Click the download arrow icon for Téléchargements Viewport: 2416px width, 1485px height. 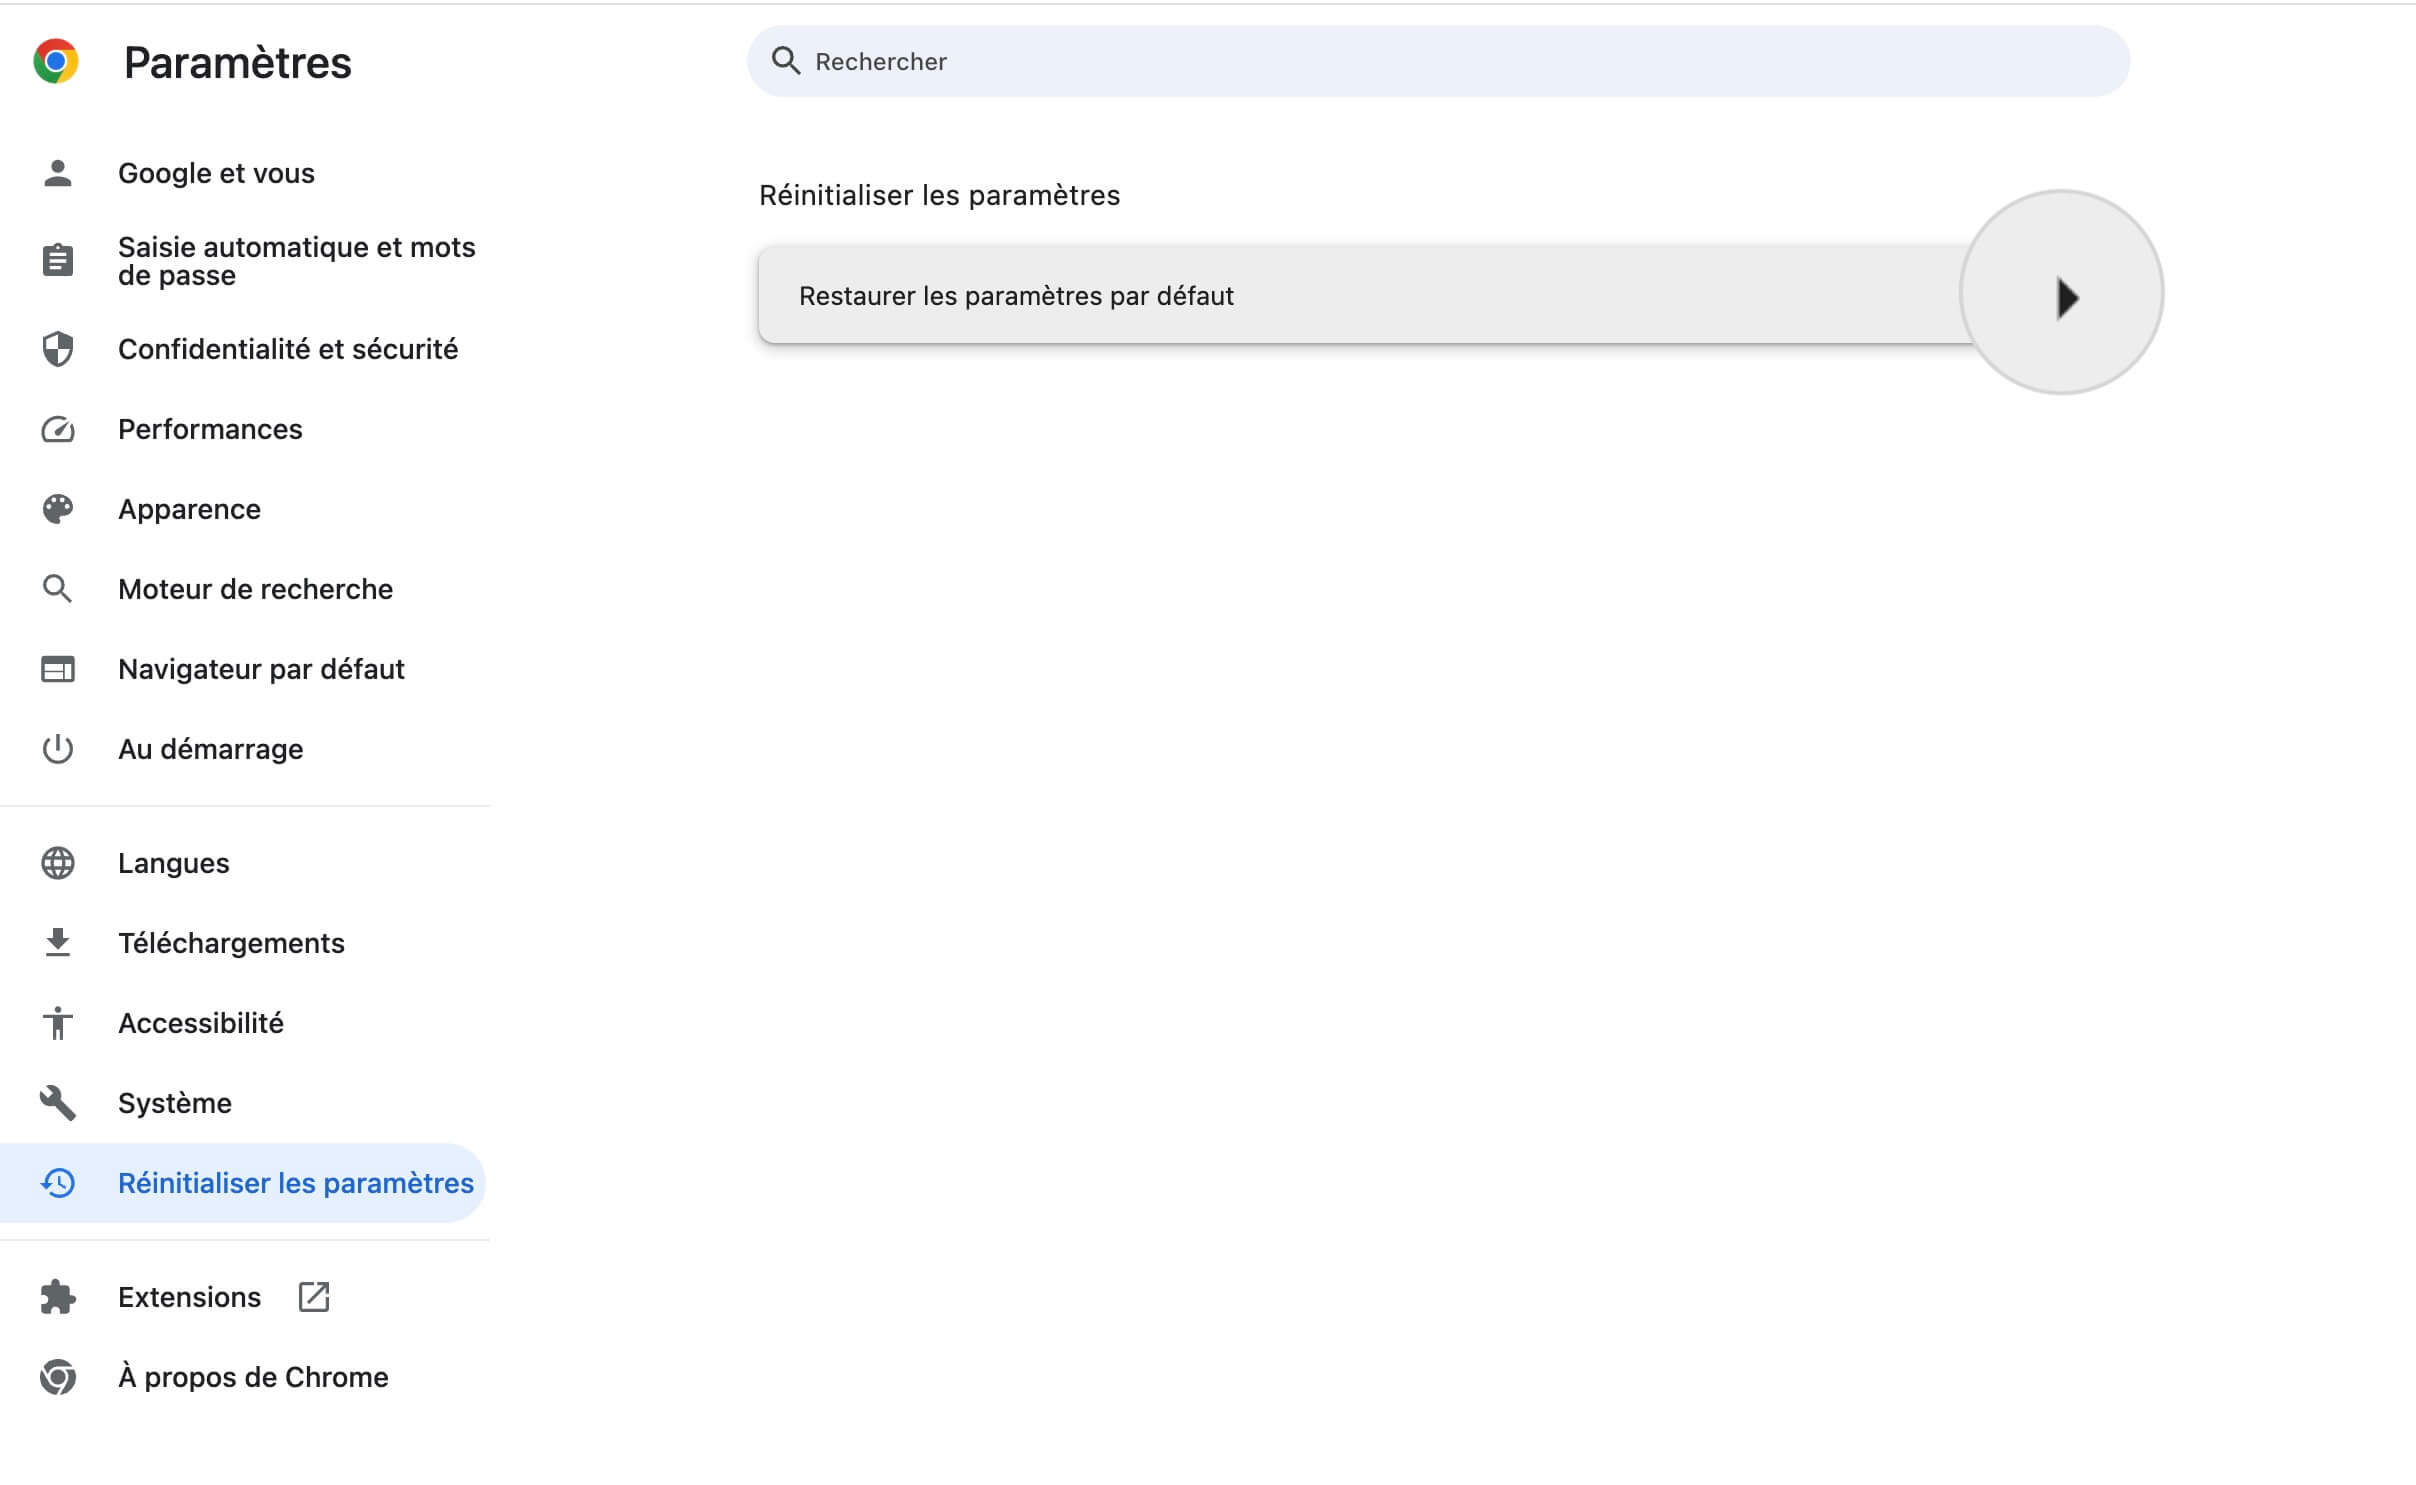pos(58,943)
